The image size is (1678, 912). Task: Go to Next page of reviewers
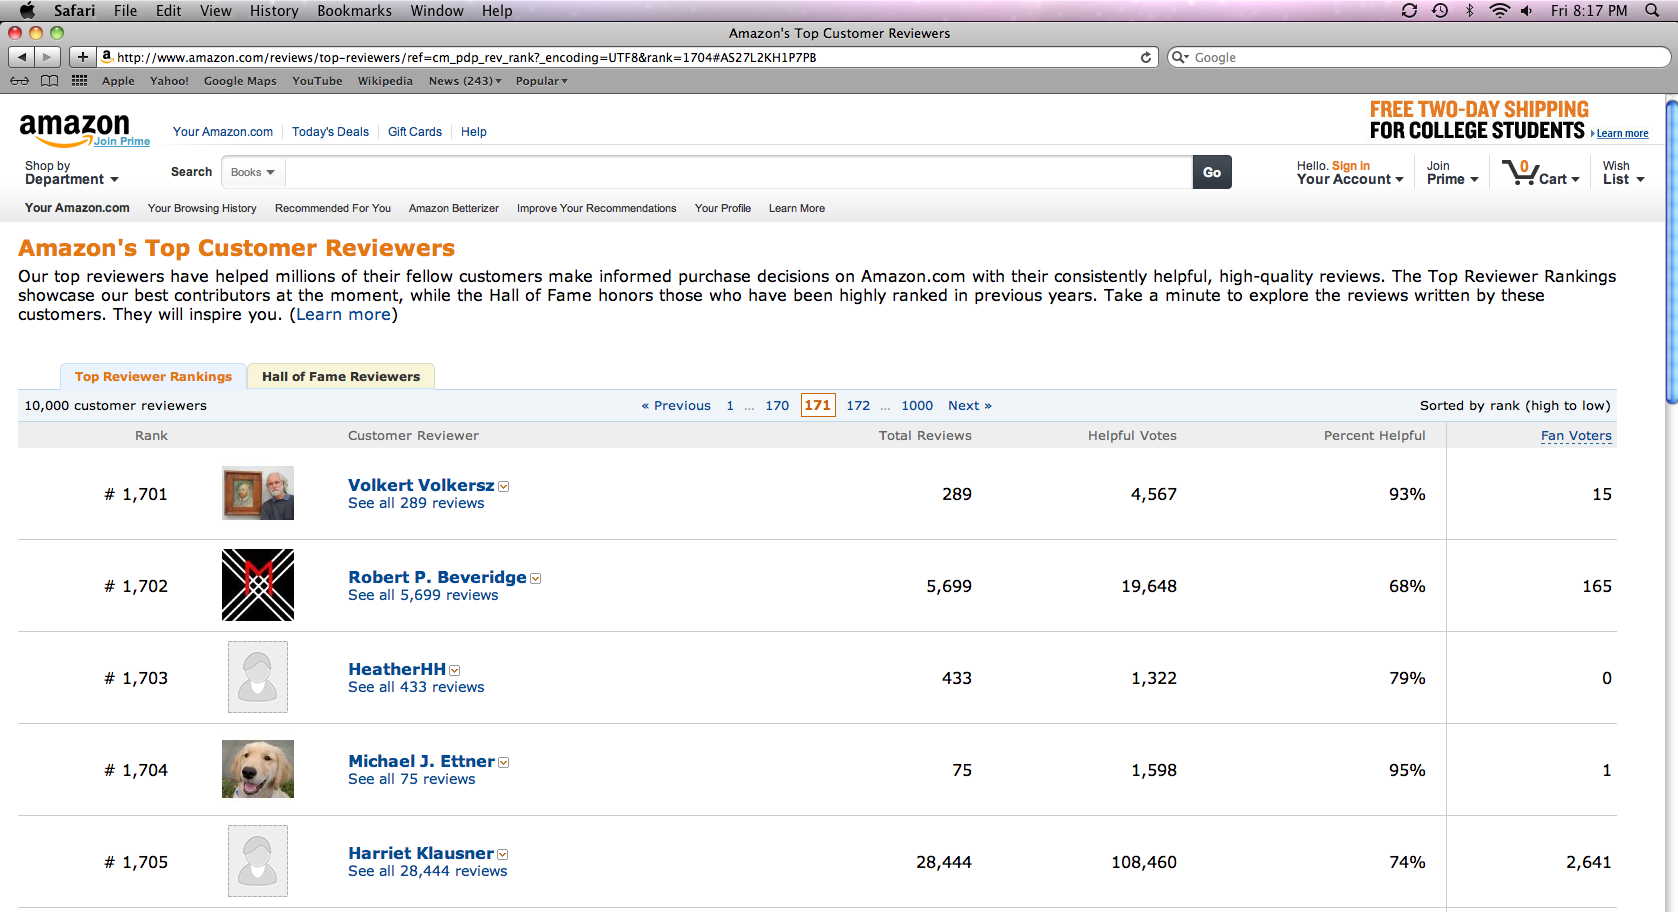pyautogui.click(x=969, y=405)
